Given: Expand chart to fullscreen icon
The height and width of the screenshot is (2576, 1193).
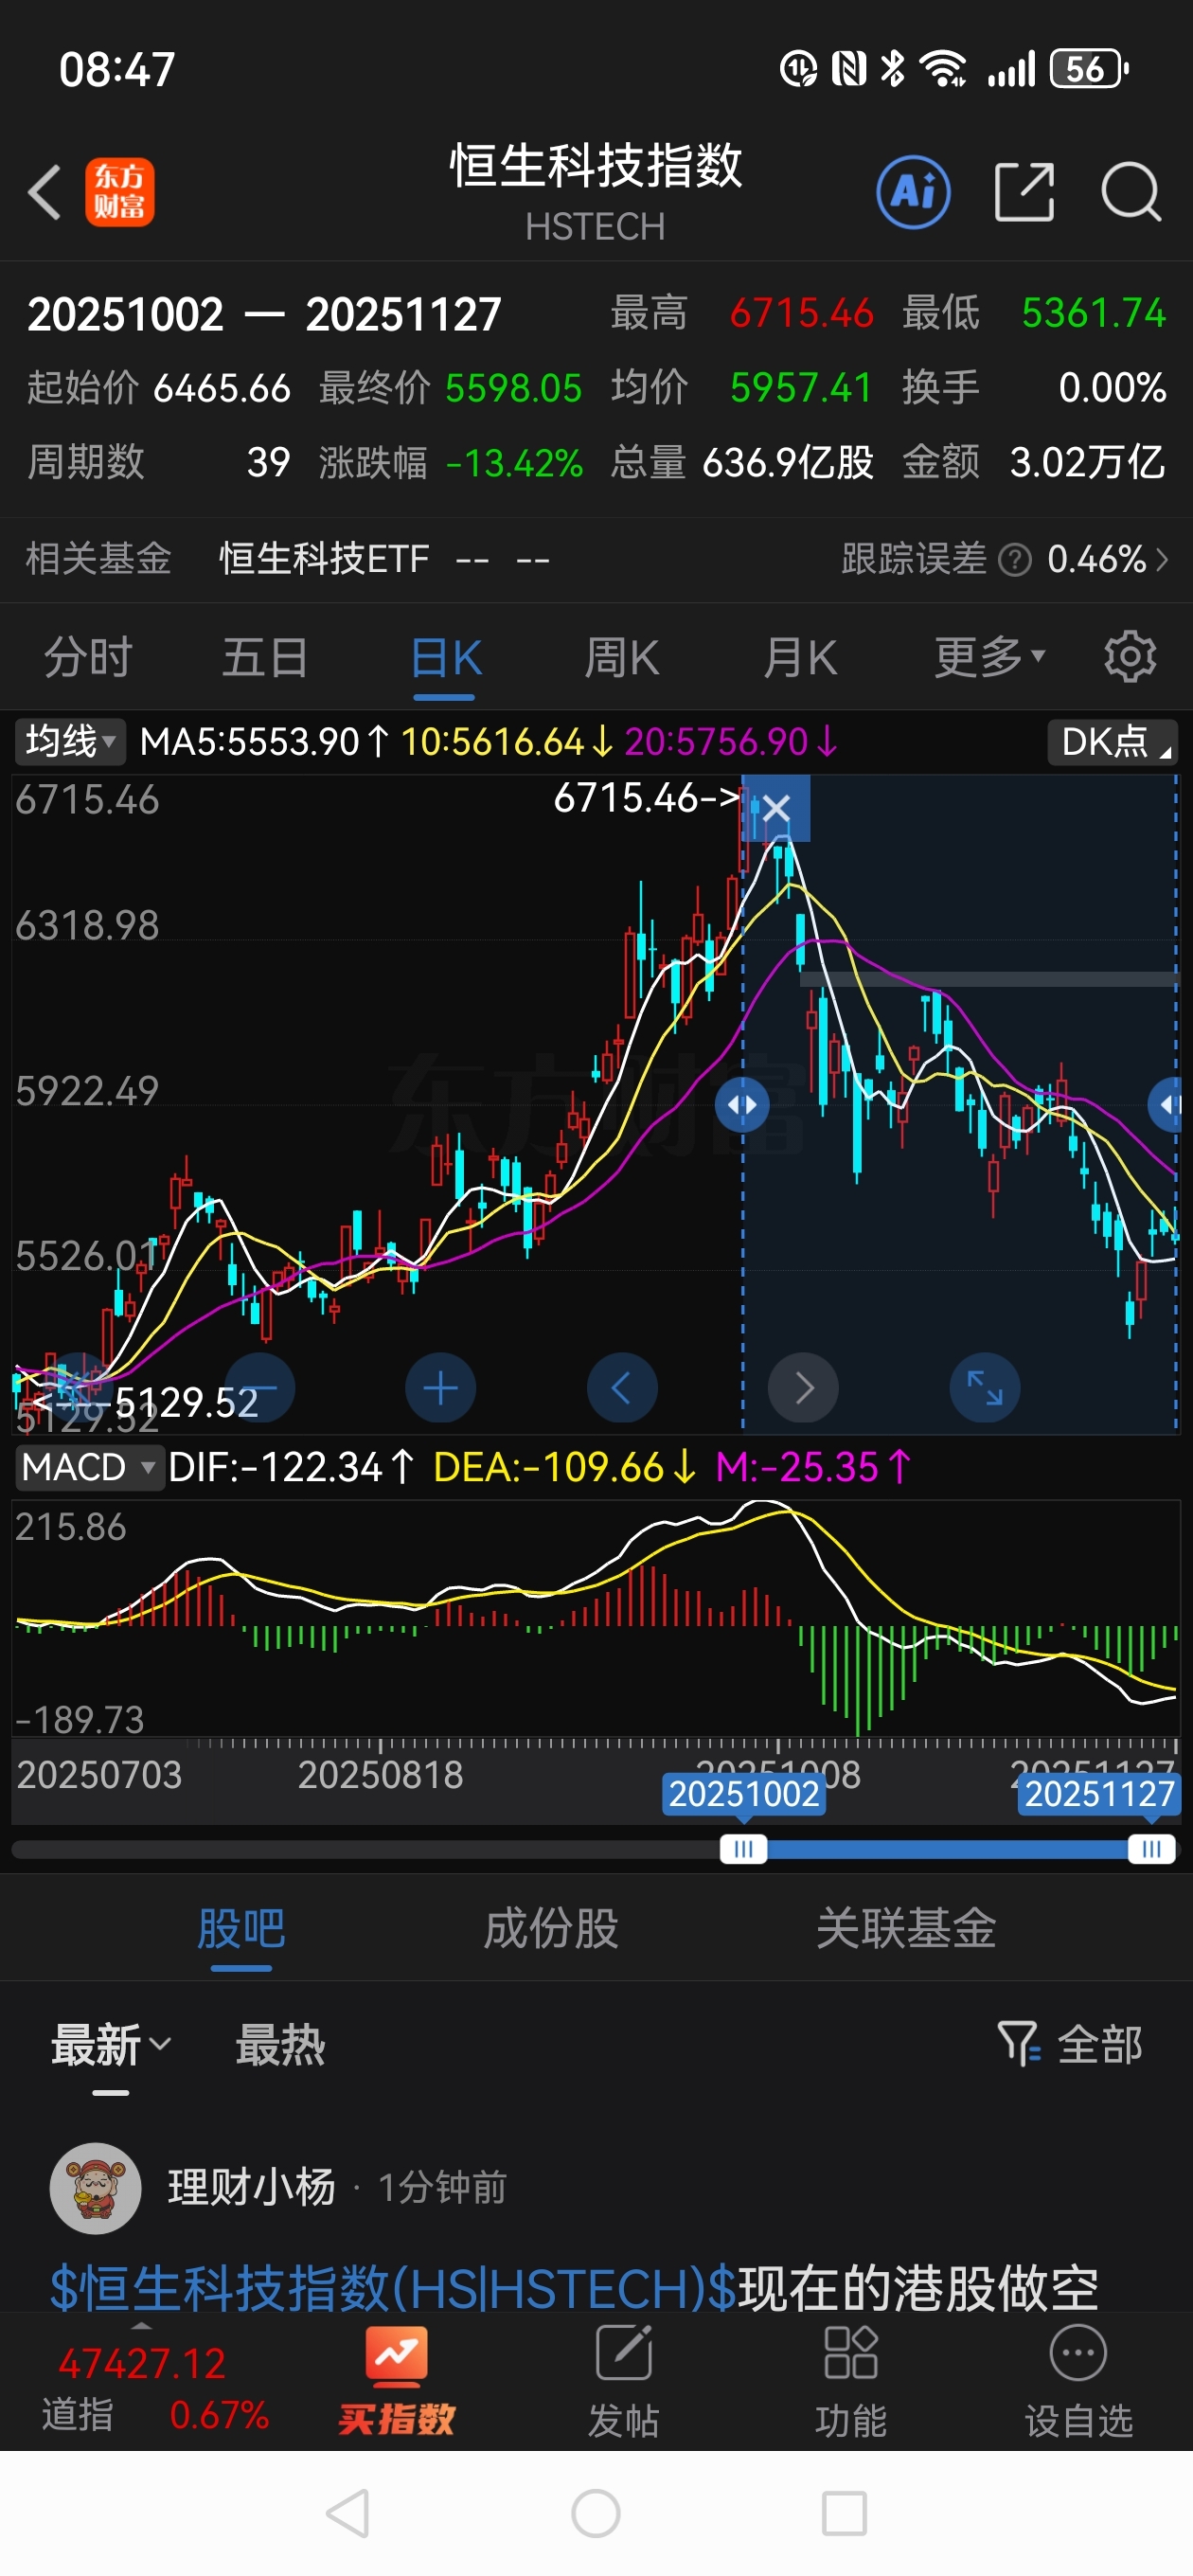Looking at the screenshot, I should 984,1388.
